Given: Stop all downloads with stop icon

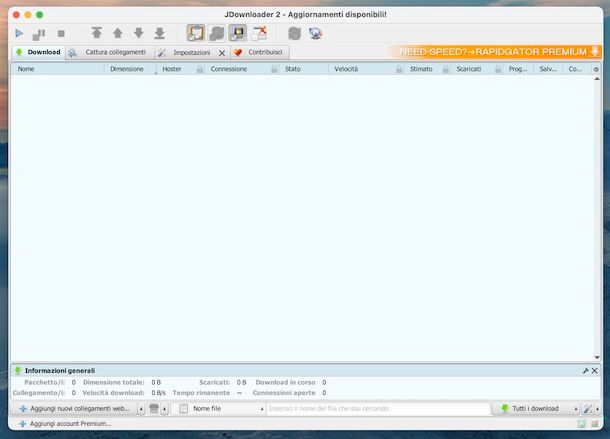Looking at the screenshot, I should (x=61, y=33).
